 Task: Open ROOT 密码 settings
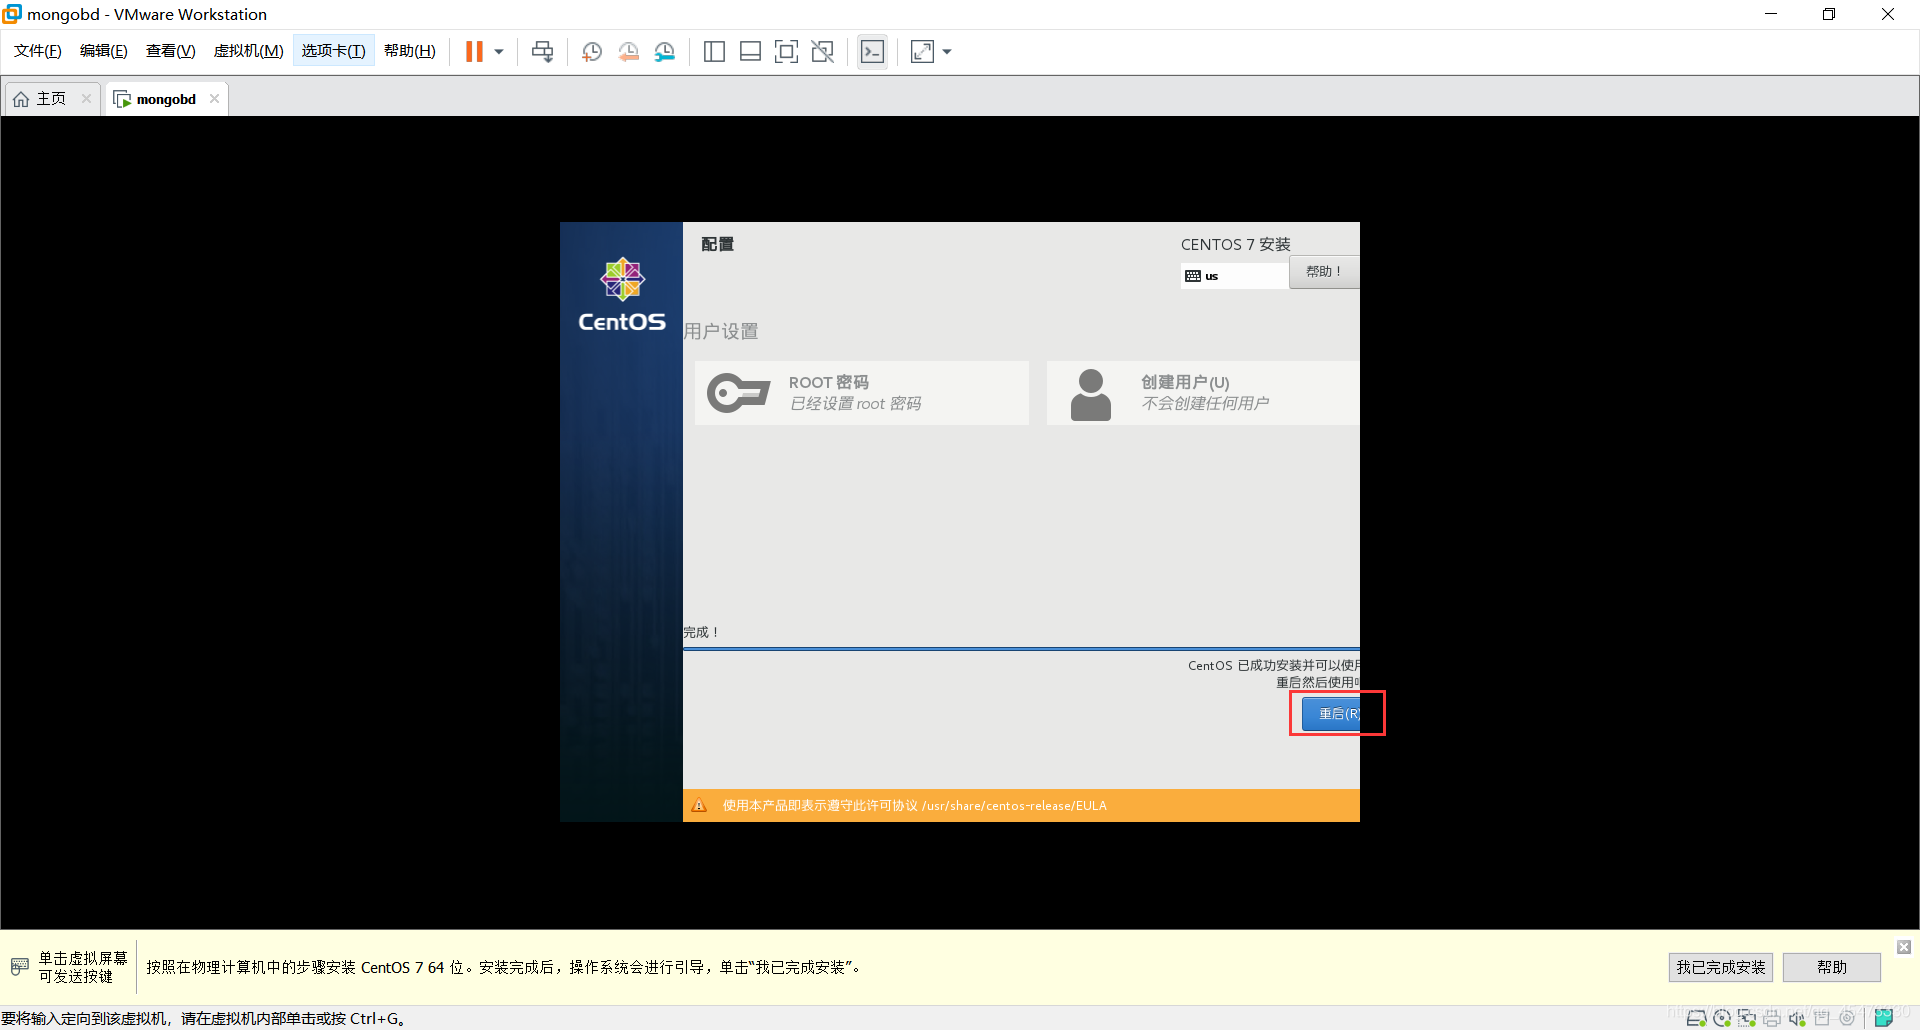[862, 393]
